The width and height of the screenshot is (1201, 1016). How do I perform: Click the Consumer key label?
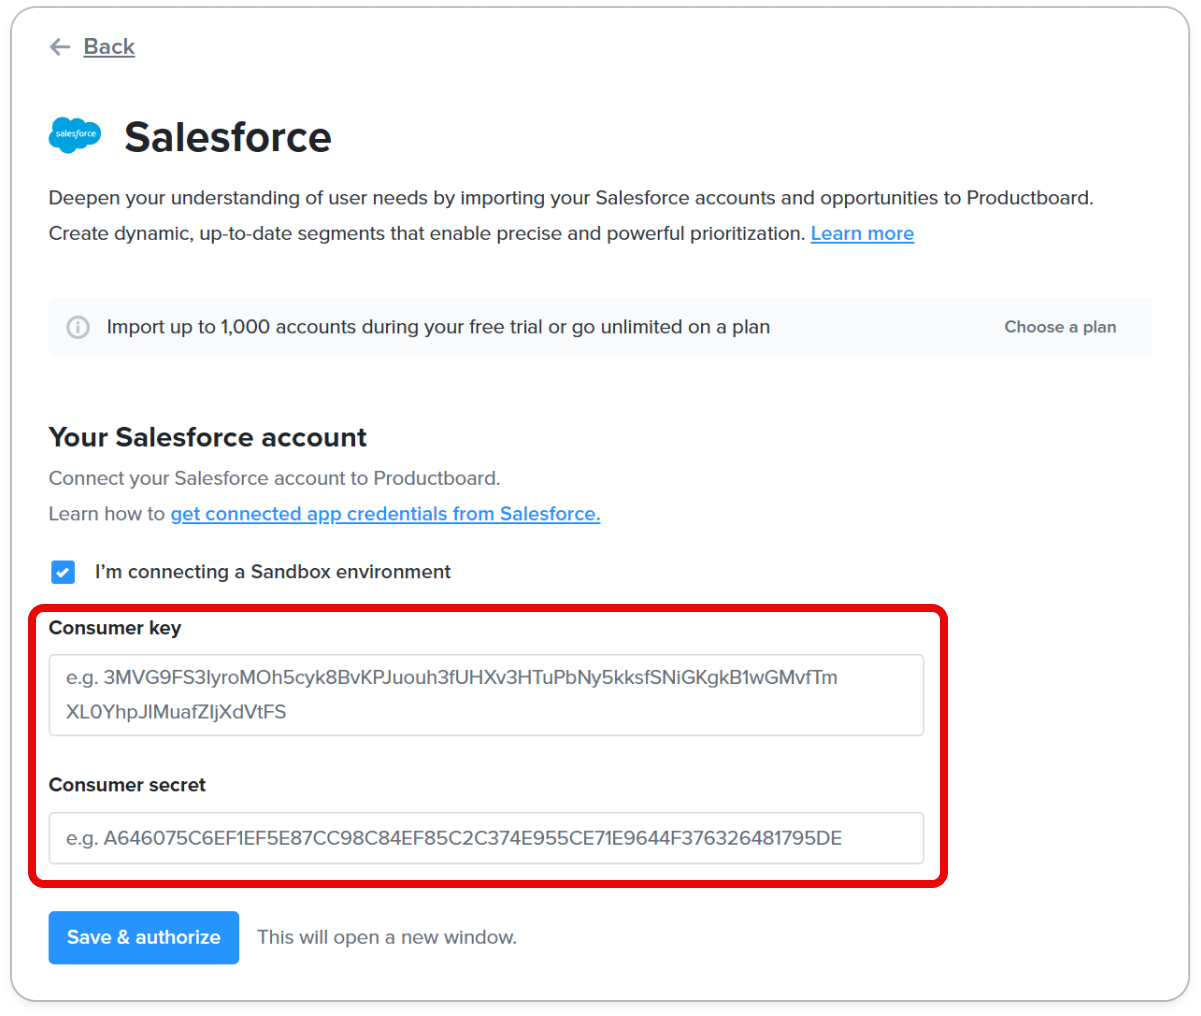(115, 628)
